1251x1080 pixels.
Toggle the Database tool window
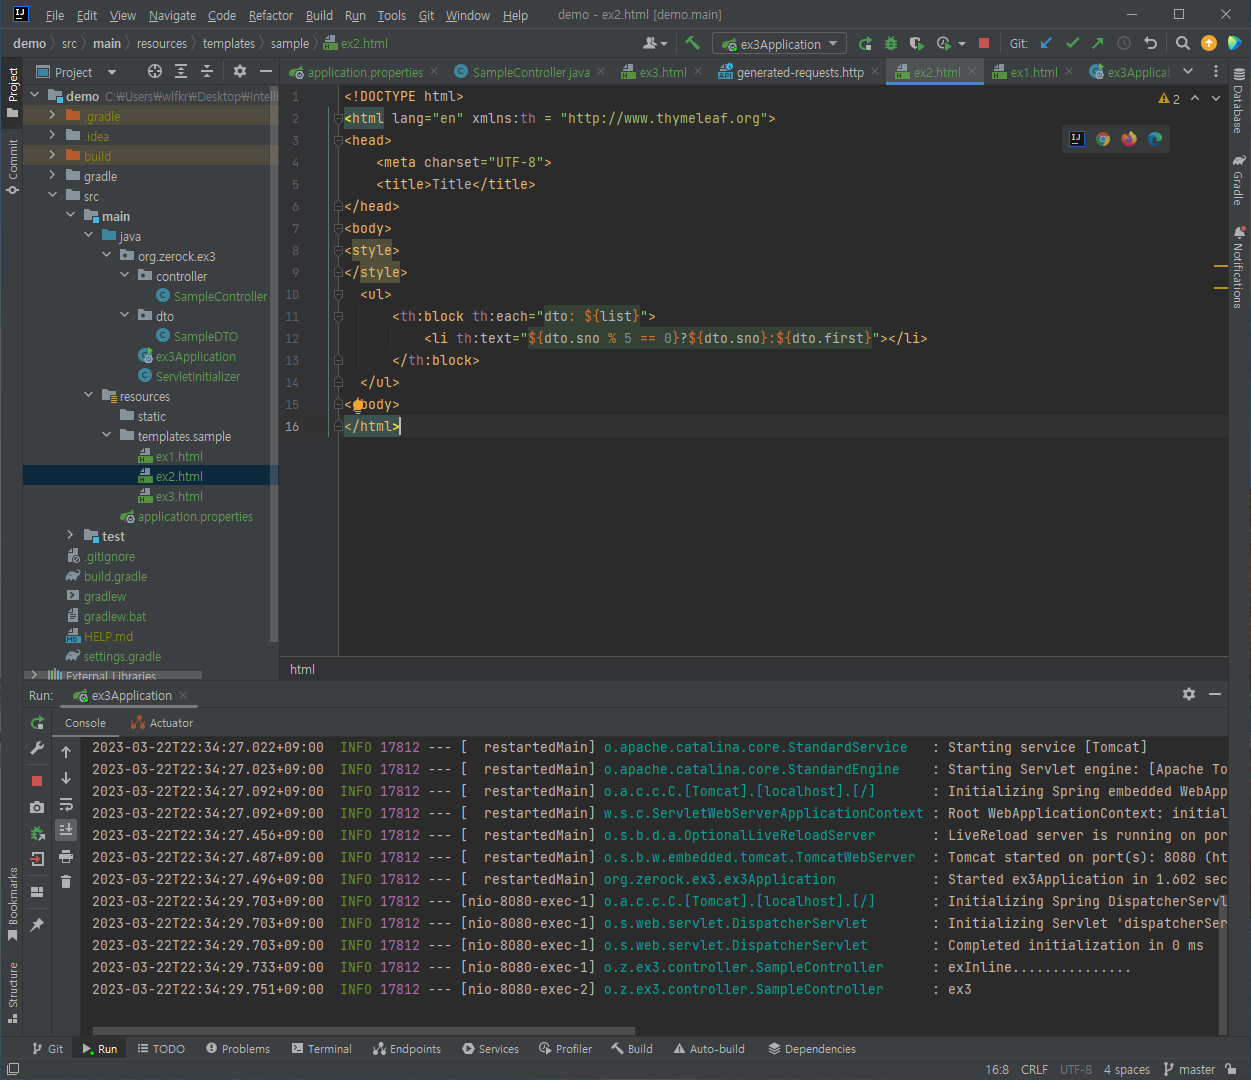click(x=1238, y=102)
